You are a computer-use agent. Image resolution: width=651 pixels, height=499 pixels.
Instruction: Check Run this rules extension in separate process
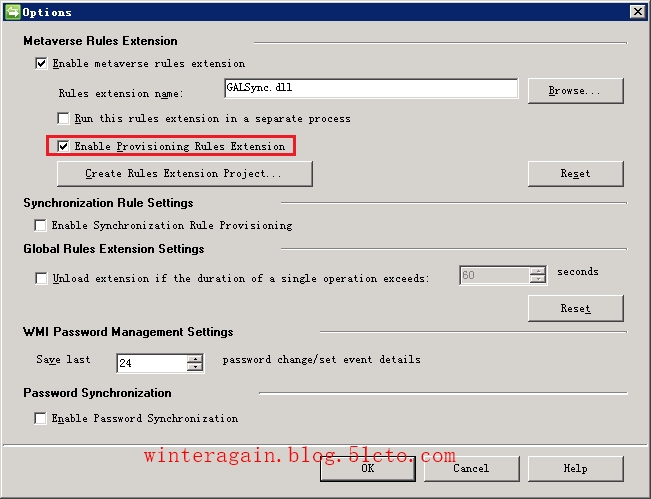[x=63, y=118]
